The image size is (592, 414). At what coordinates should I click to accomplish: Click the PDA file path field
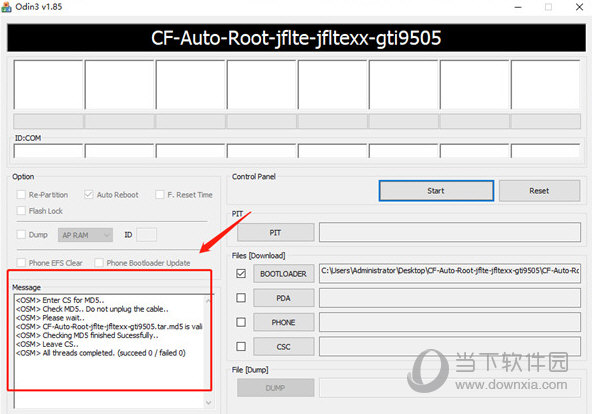450,298
